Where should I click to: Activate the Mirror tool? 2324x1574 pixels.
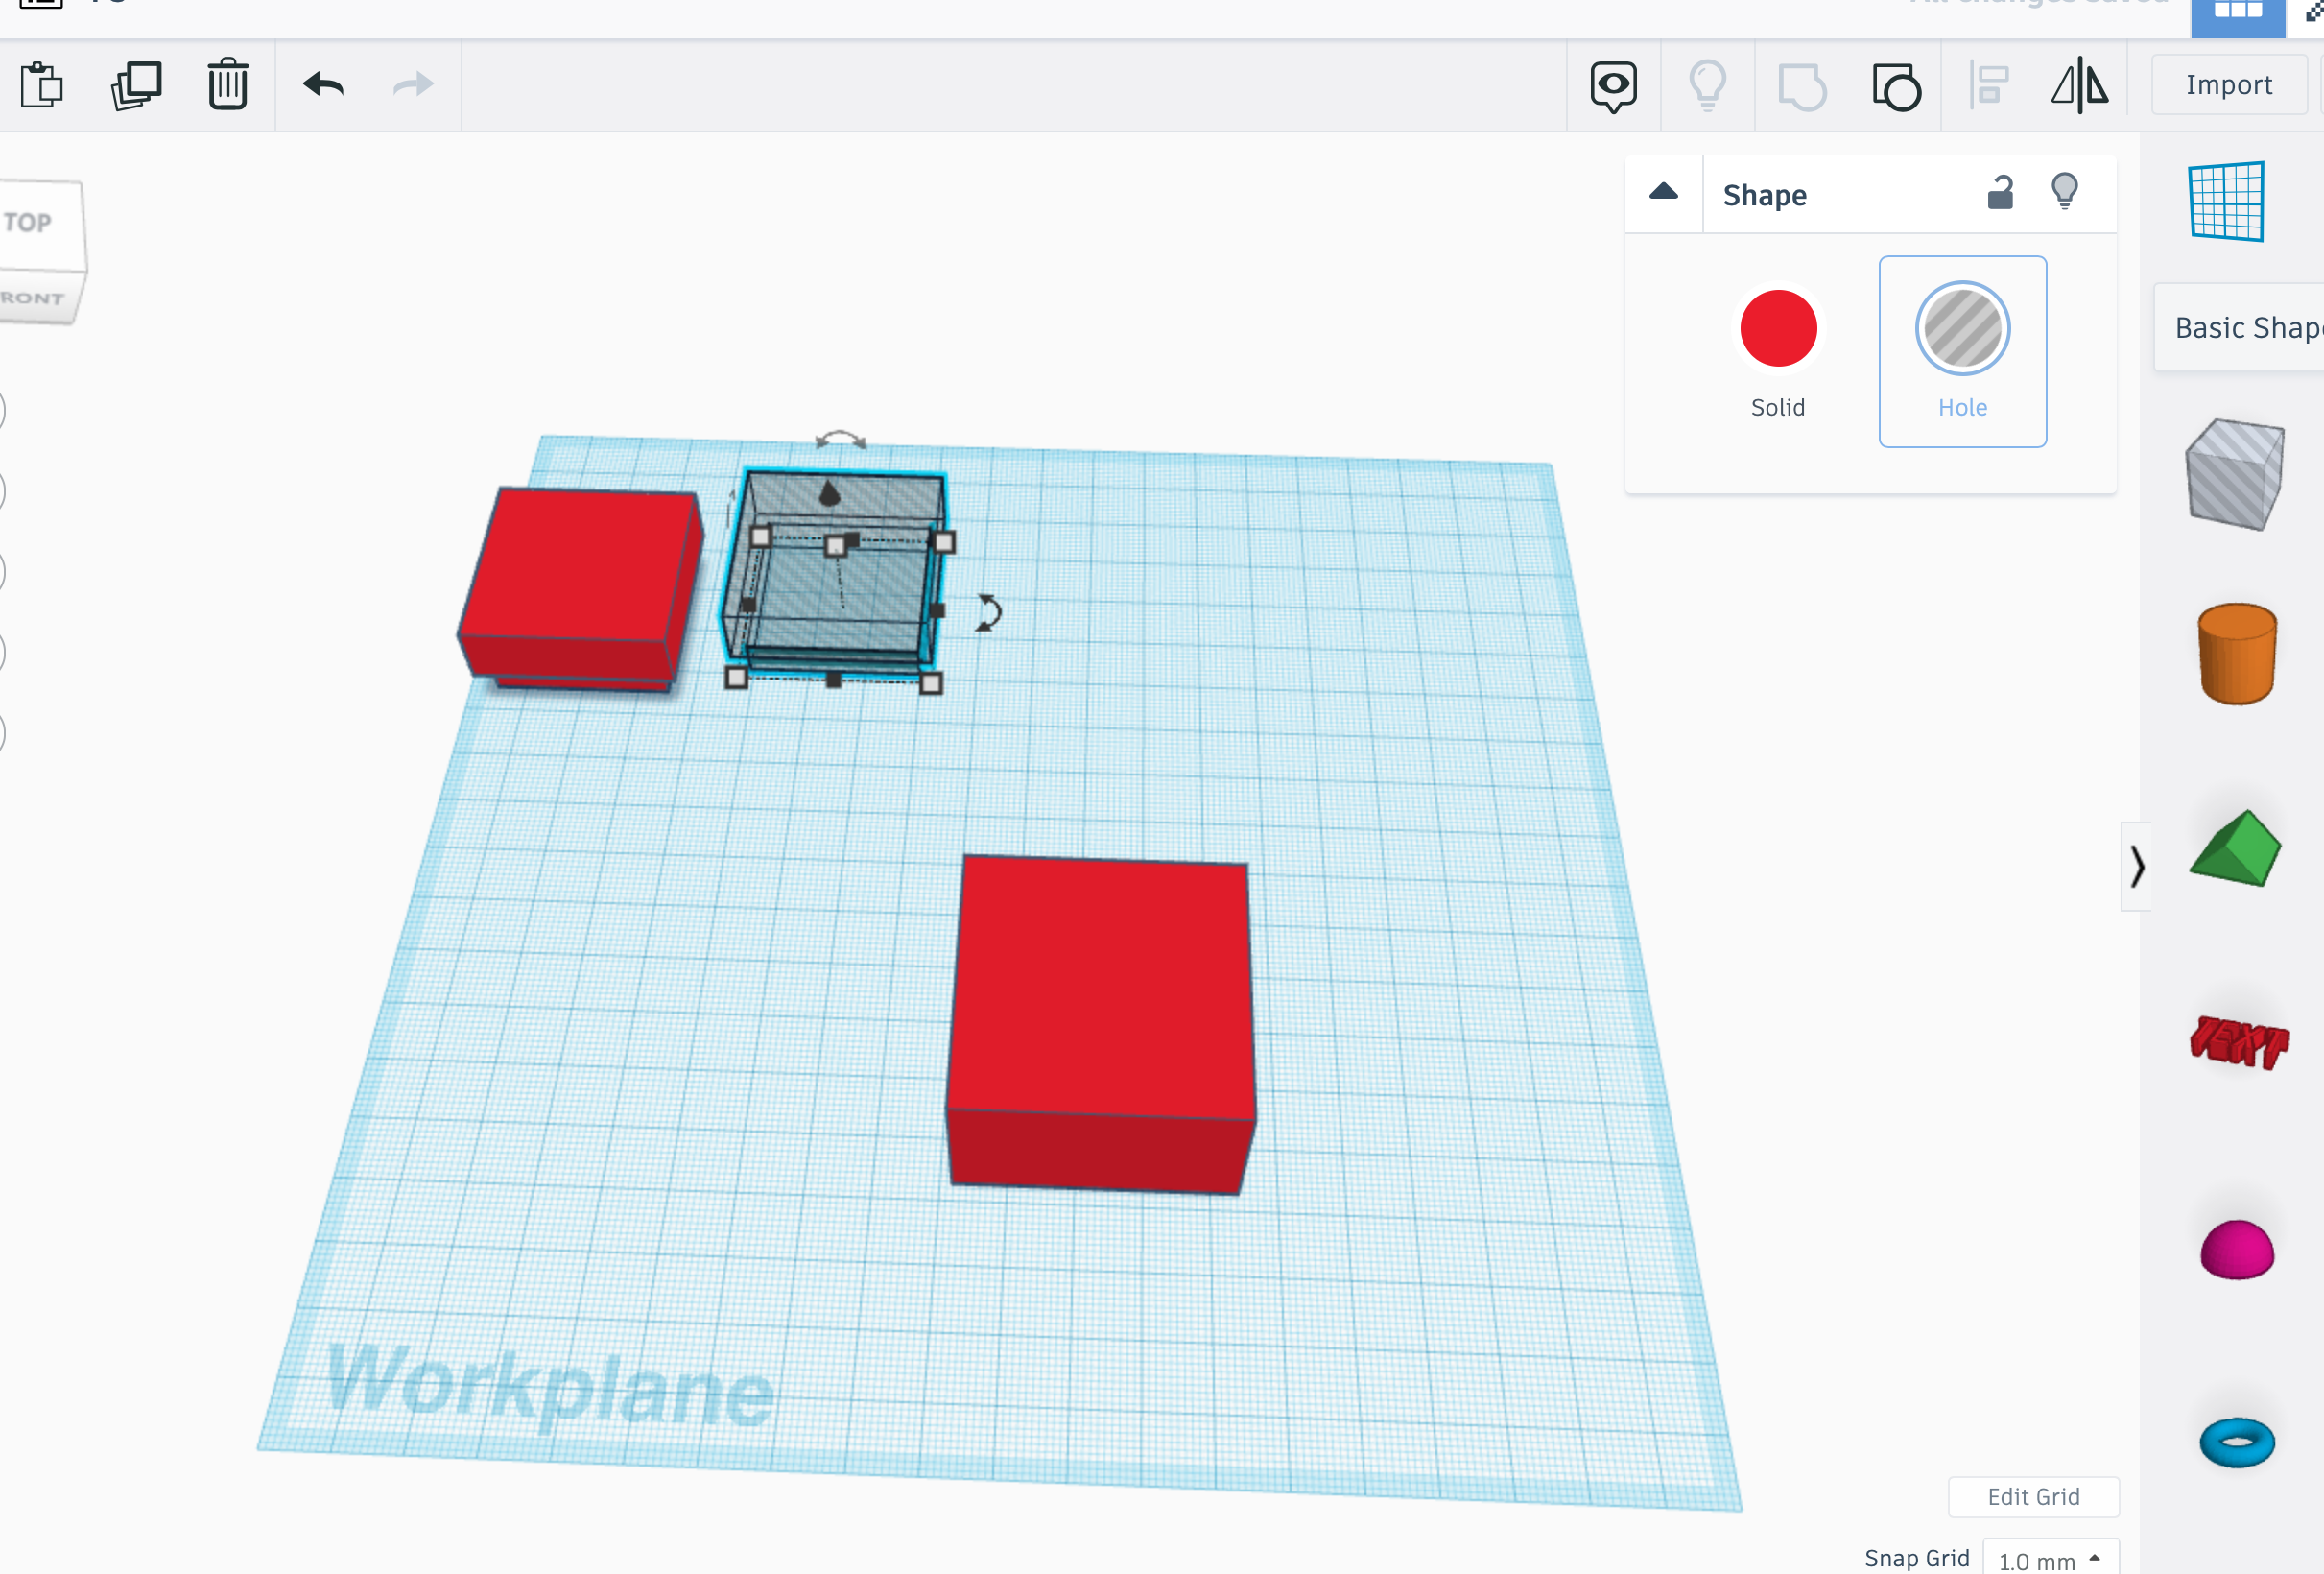[2079, 85]
